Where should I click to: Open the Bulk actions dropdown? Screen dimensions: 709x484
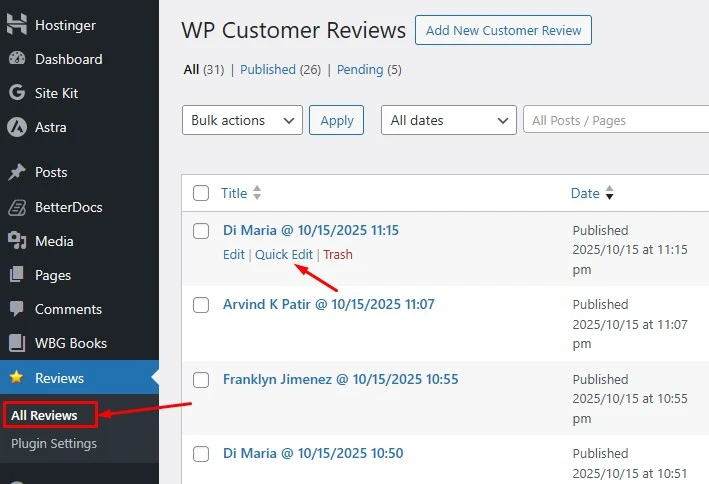click(242, 120)
